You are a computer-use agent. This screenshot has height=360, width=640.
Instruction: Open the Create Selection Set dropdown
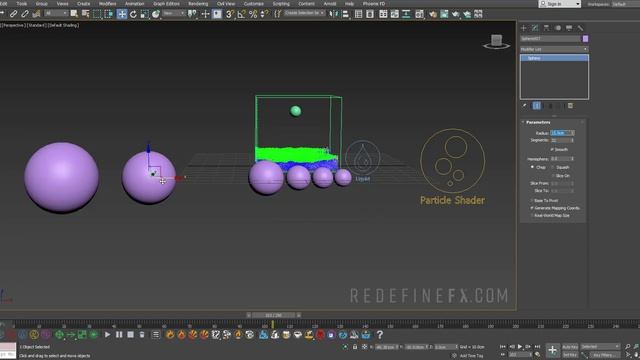[x=304, y=13]
